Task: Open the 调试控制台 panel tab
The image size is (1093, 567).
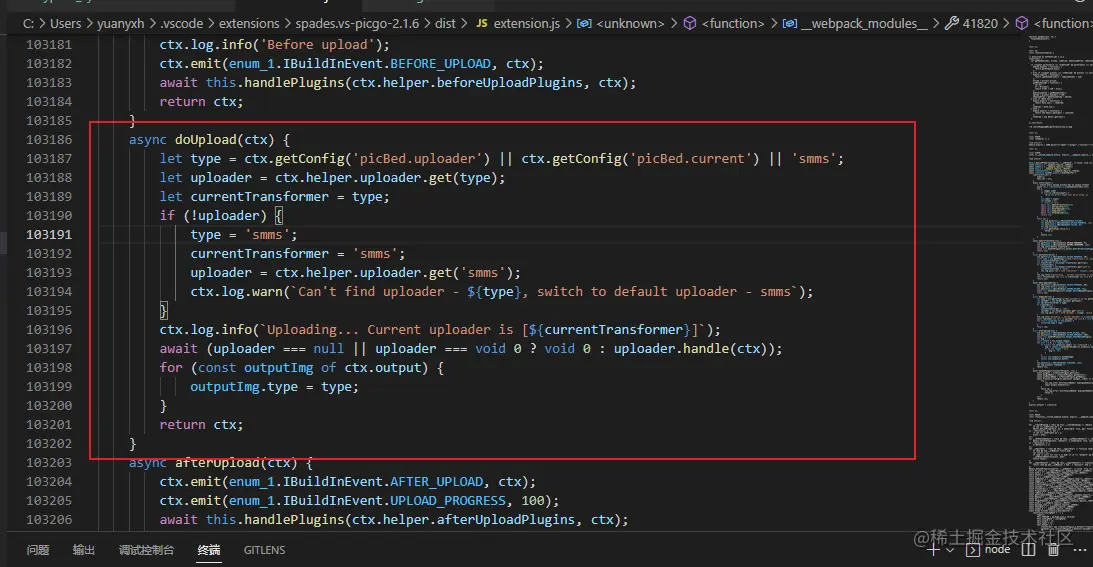Action: tap(146, 550)
